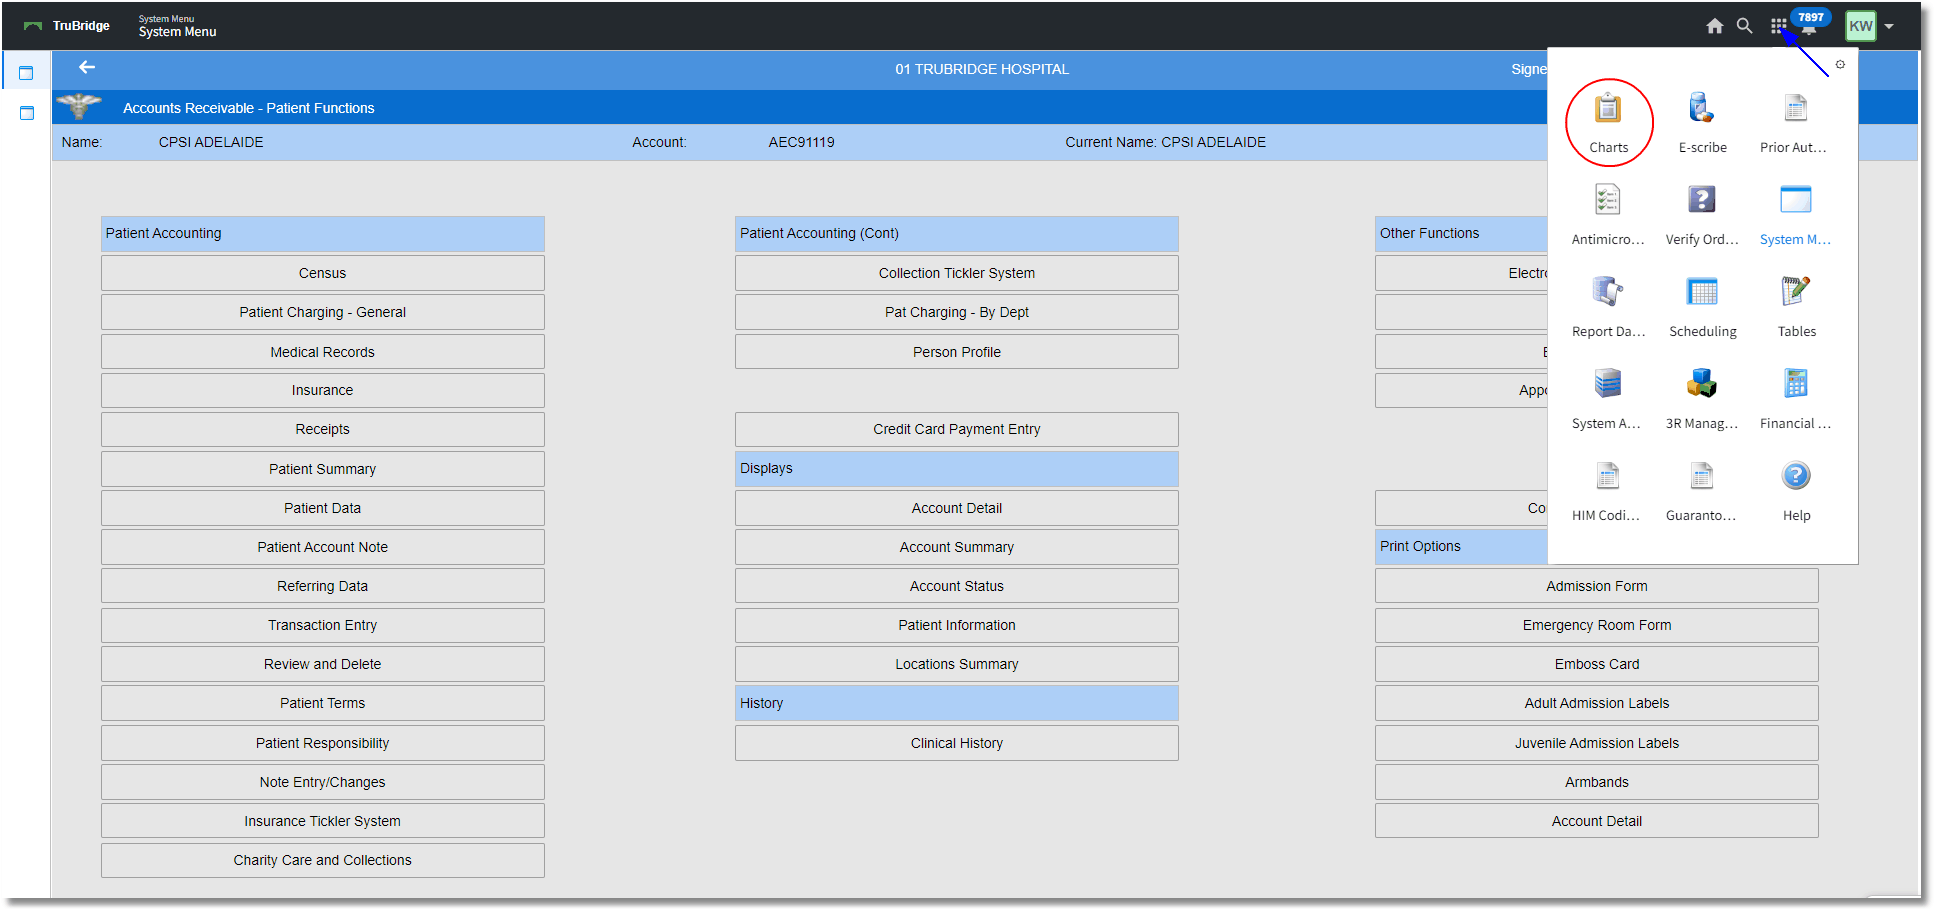Open Patient Charging - General

[x=322, y=312]
